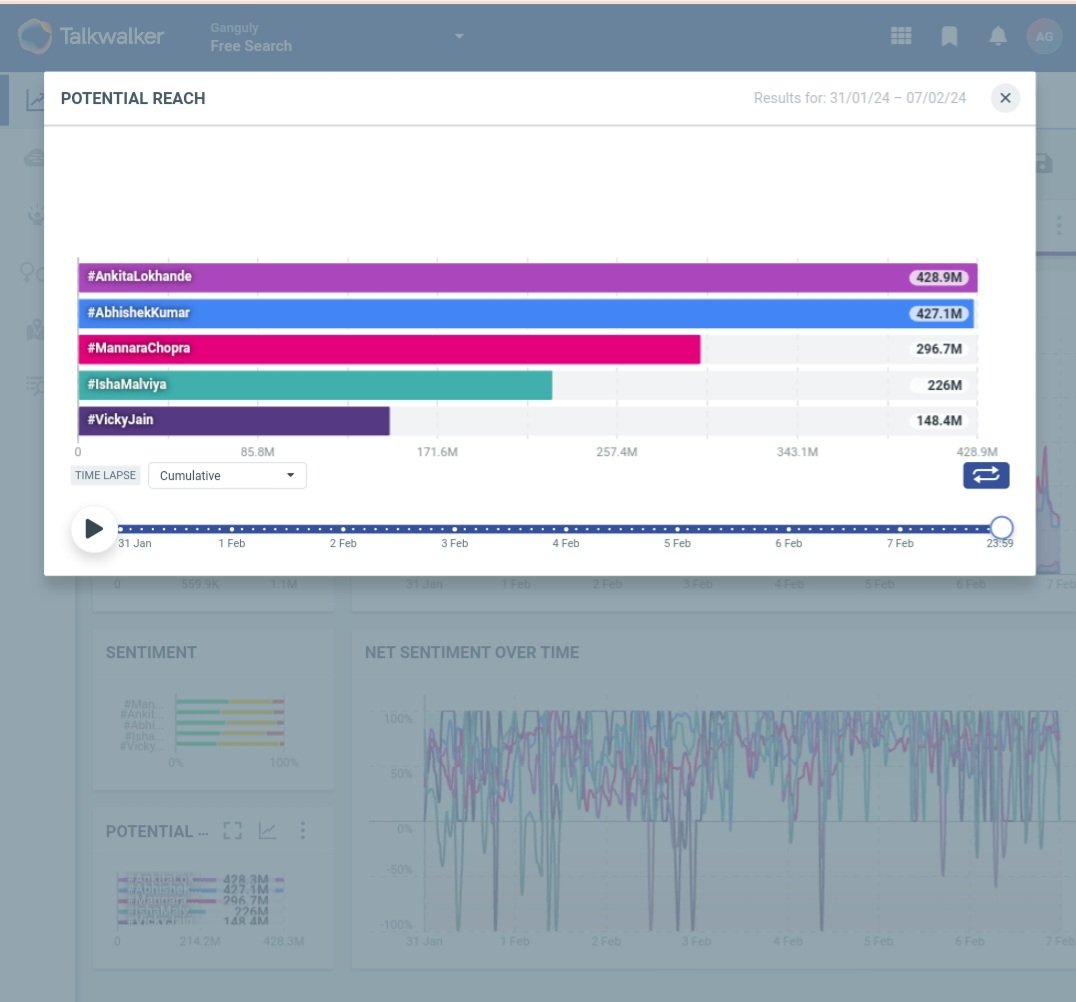Click the results date range text
Screen dimensions: 1076x1002
click(x=859, y=98)
